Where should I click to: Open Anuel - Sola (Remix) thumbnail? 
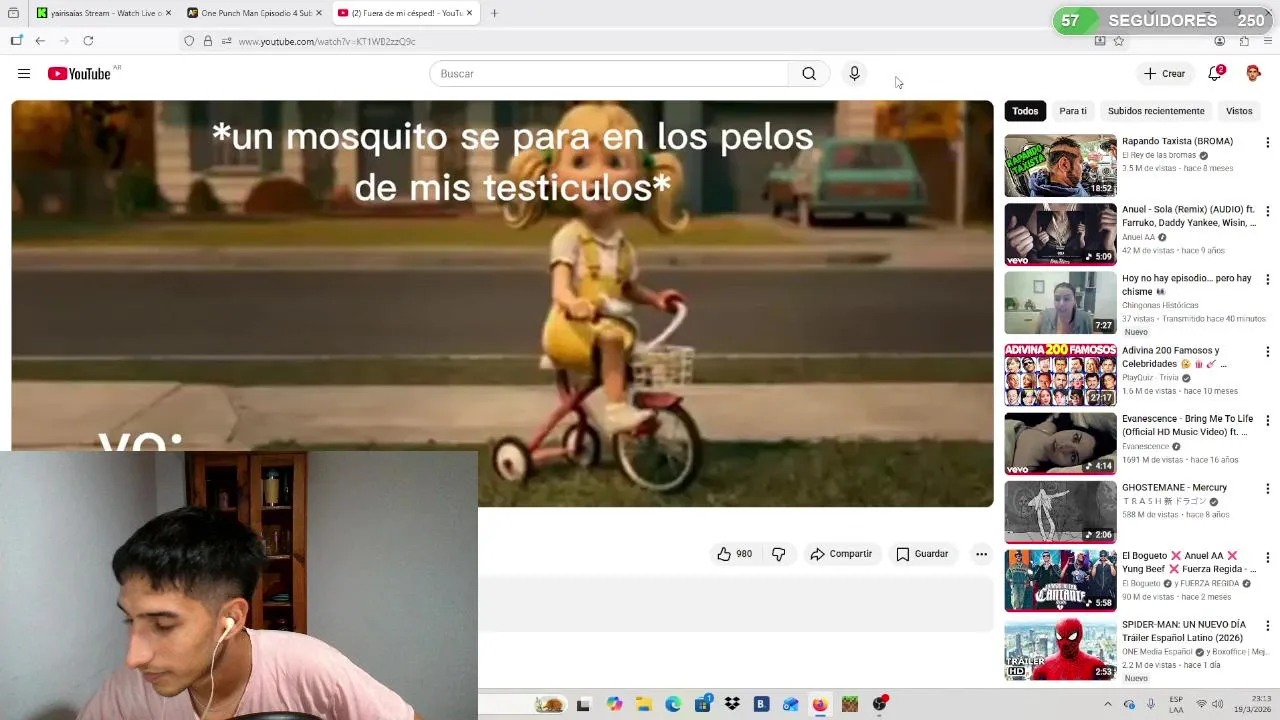point(1060,234)
